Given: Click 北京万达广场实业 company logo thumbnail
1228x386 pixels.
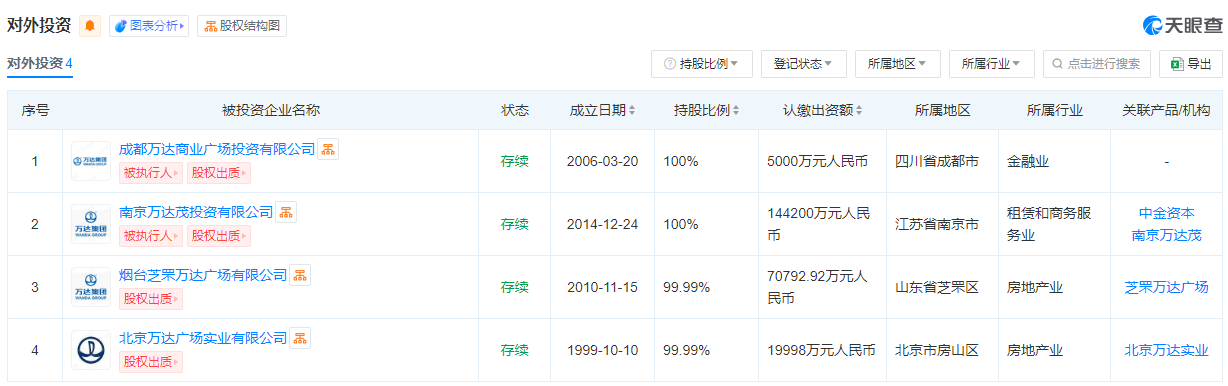Looking at the screenshot, I should [x=91, y=350].
